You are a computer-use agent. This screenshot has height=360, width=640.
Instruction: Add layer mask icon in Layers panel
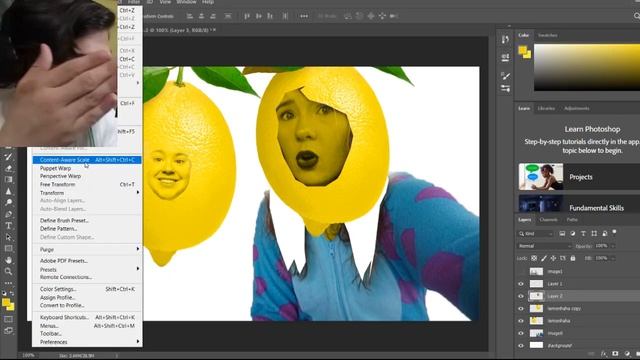[615, 354]
